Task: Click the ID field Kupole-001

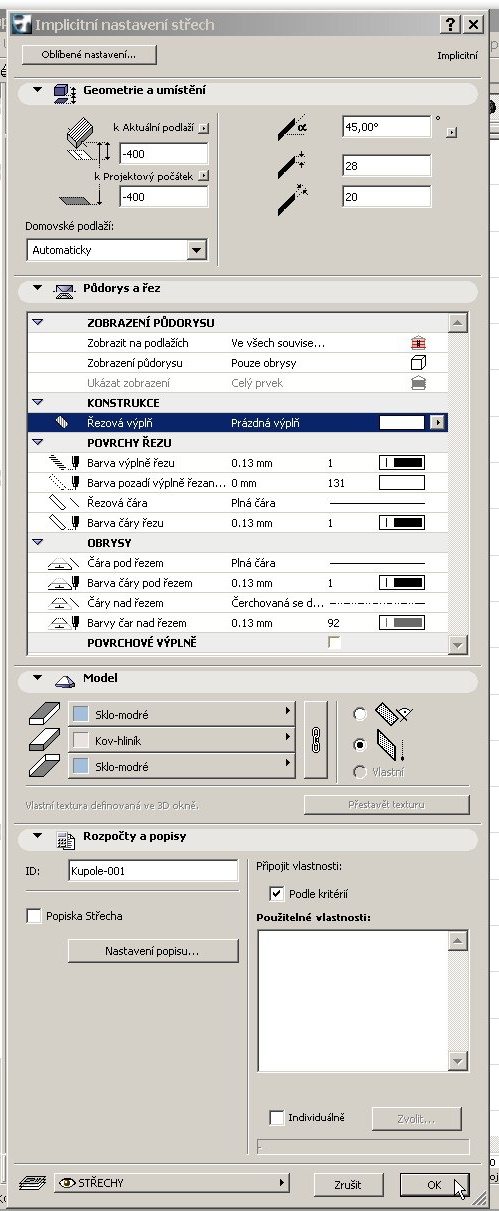Action: tap(153, 871)
